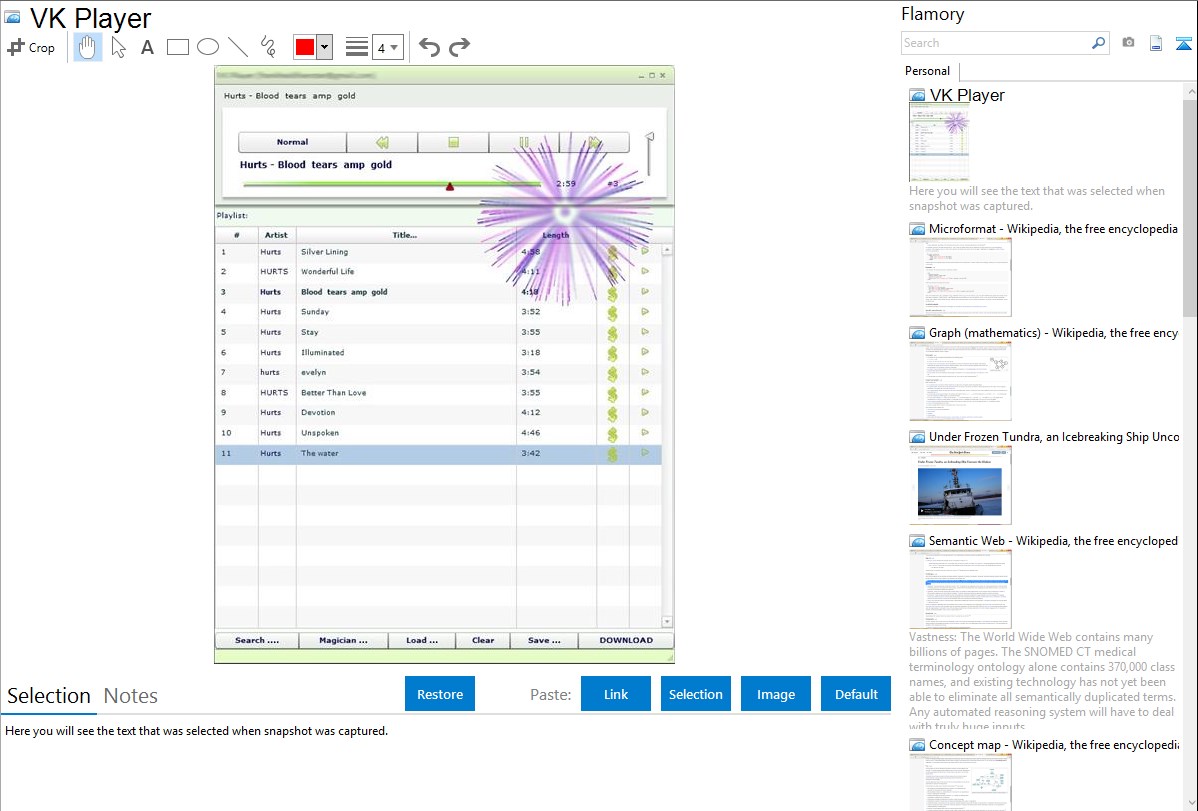Redo the last undone edit
Screen dimensions: 1198x811
click(459, 47)
